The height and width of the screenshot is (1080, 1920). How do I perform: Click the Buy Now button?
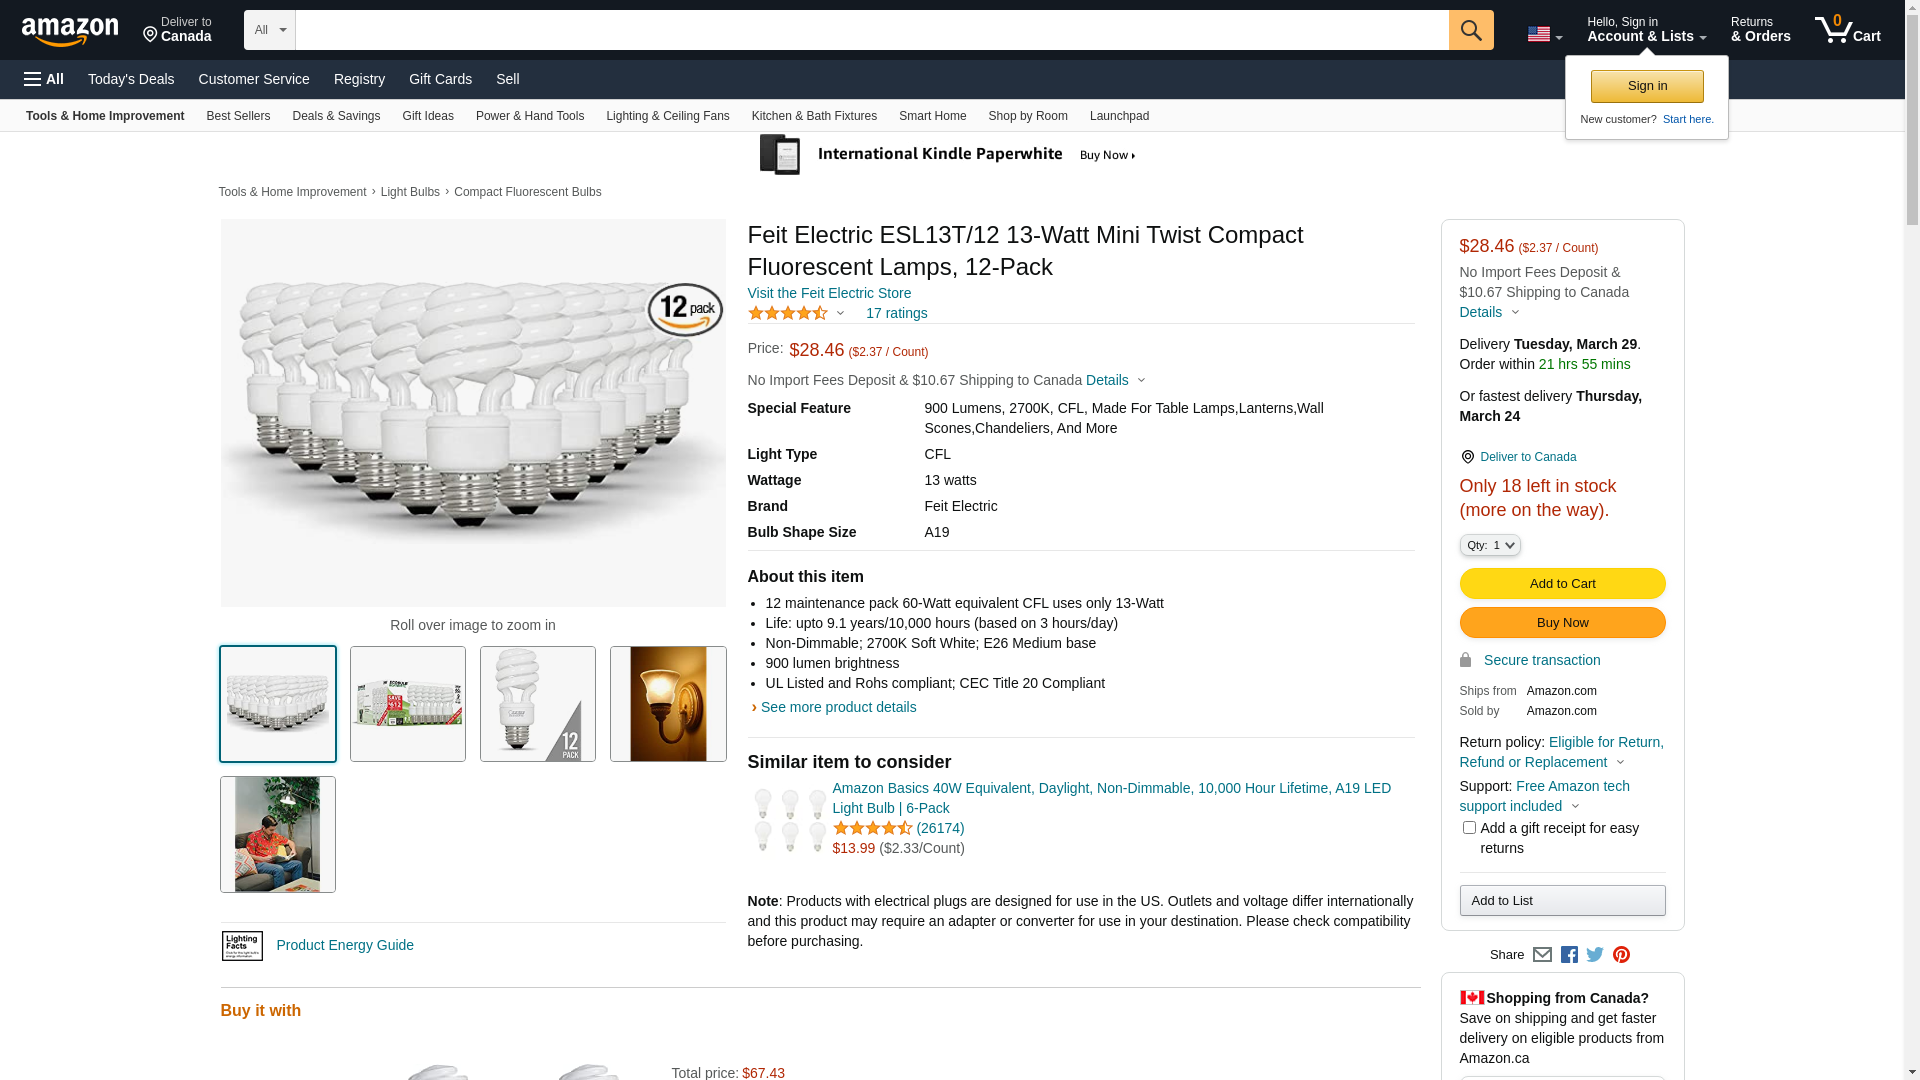1562,623
